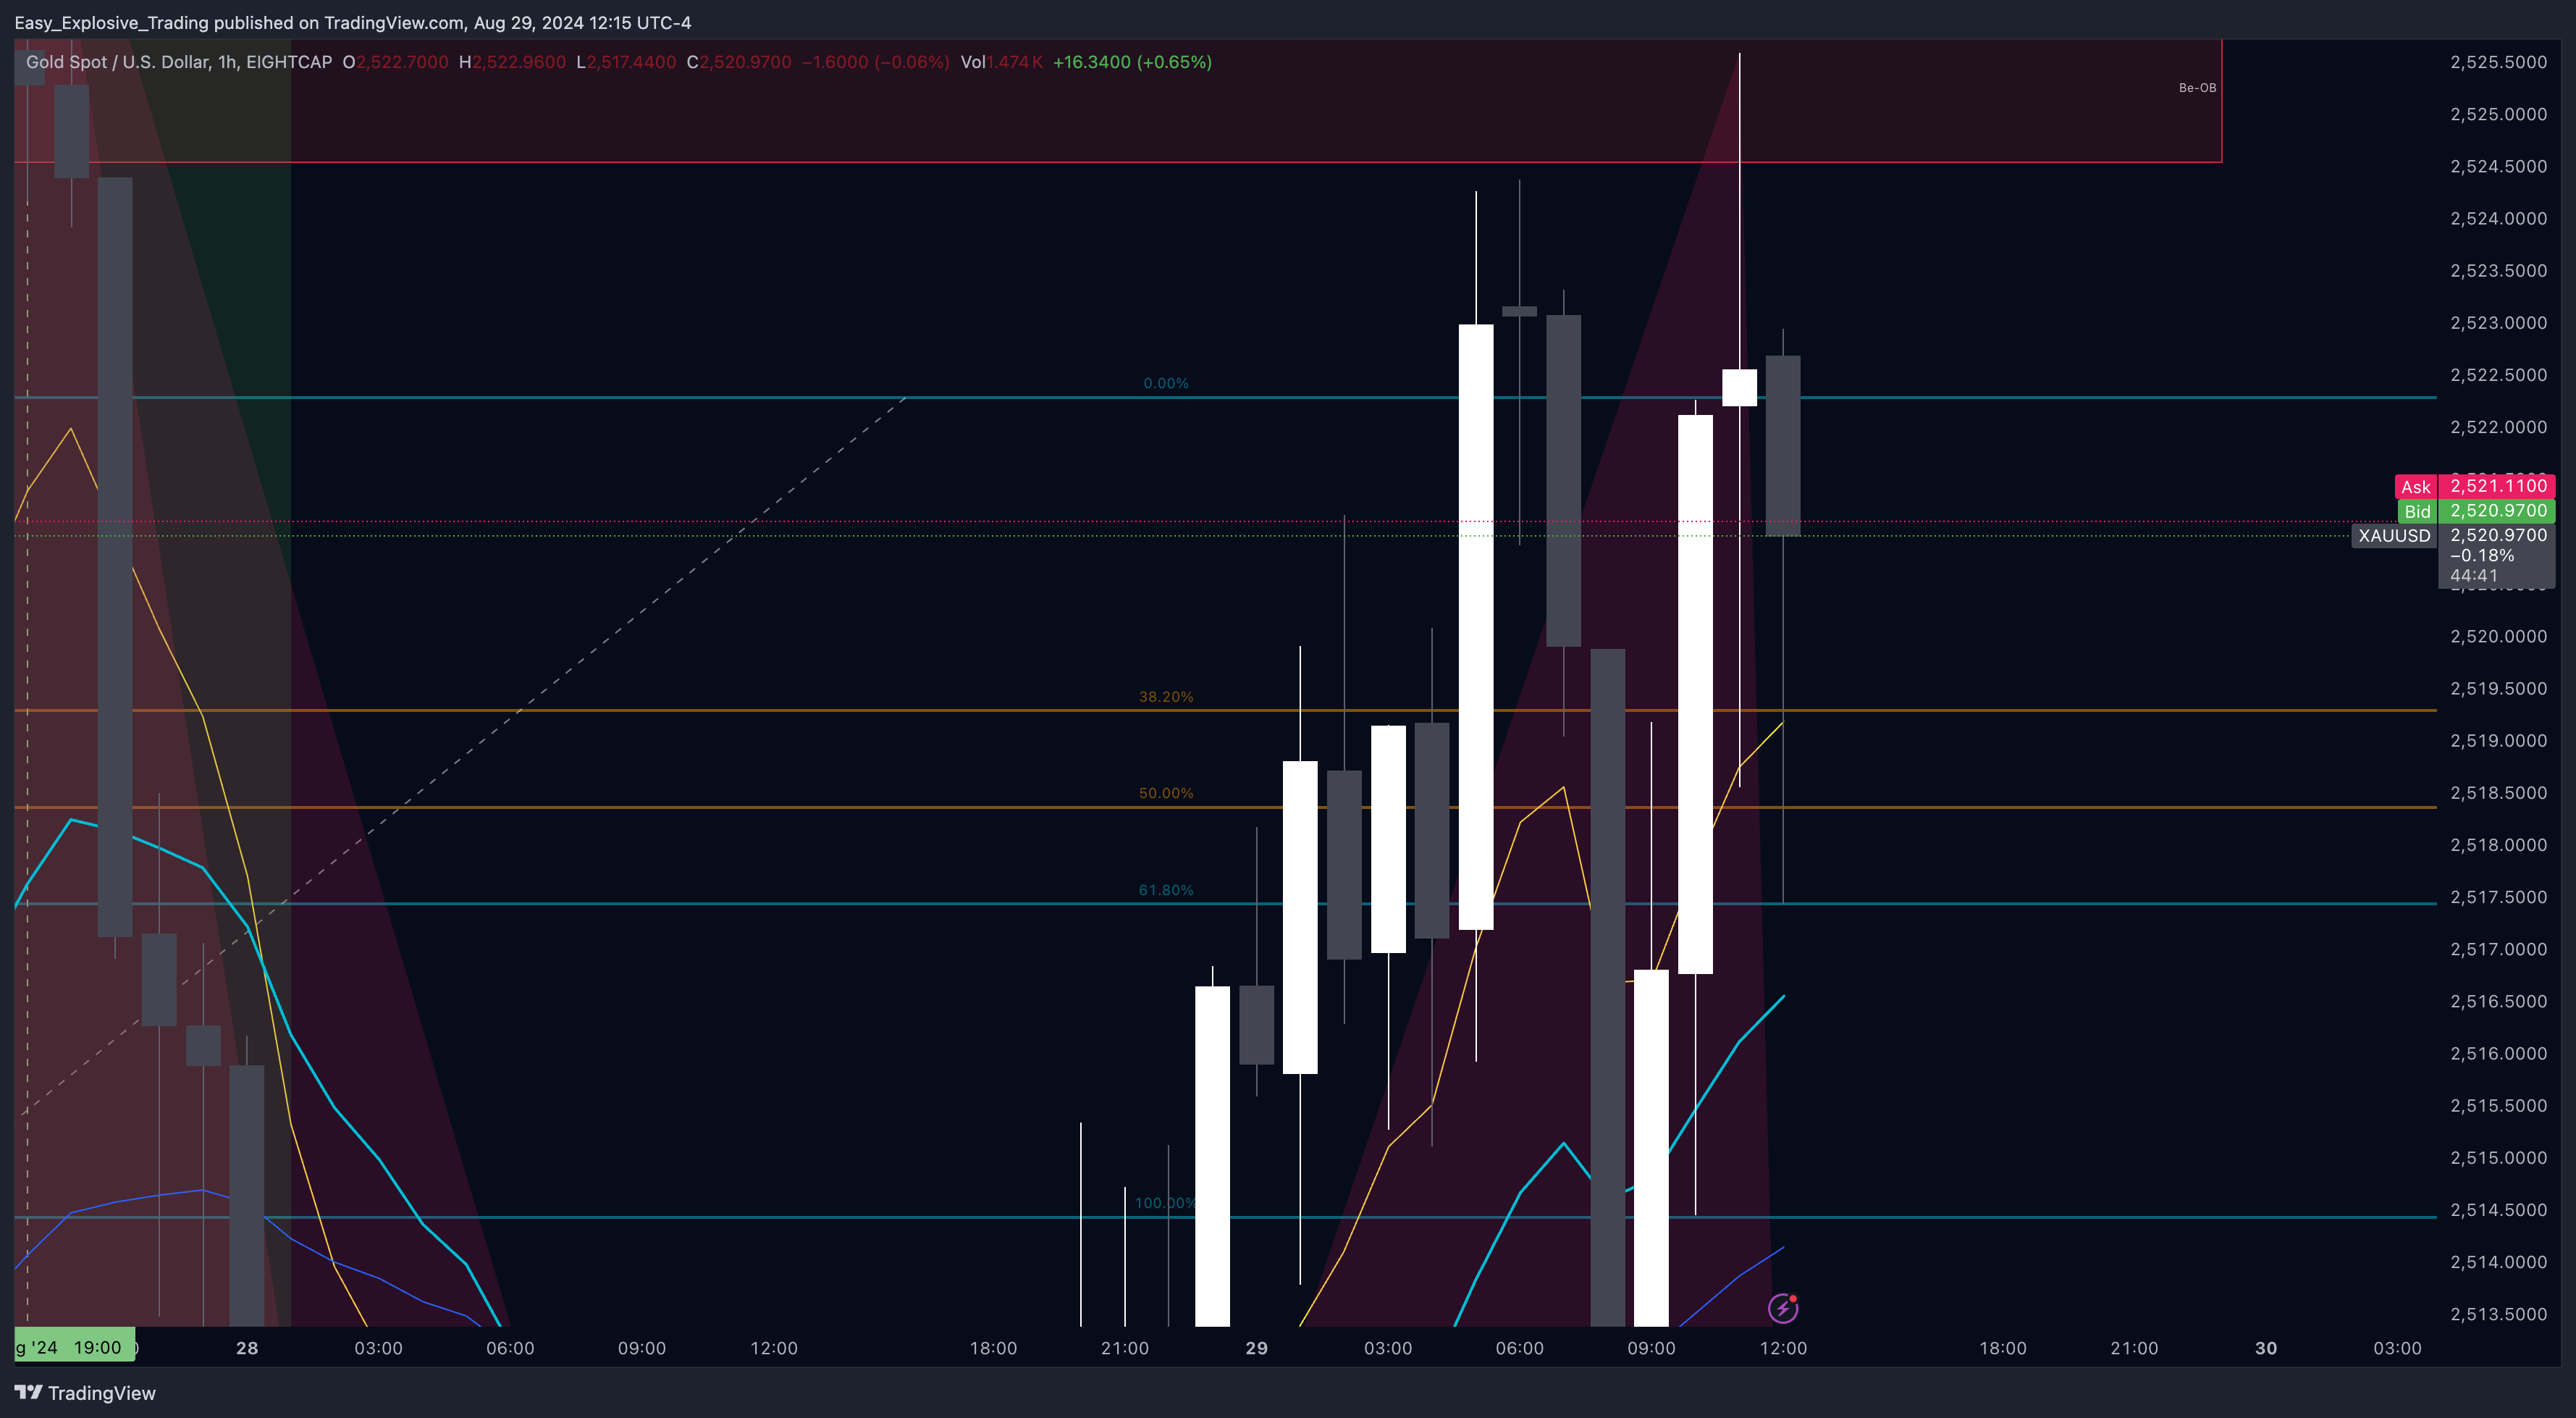The image size is (2576, 1418).
Task: Click the 2,525.5000 price axis label
Action: click(x=2498, y=62)
